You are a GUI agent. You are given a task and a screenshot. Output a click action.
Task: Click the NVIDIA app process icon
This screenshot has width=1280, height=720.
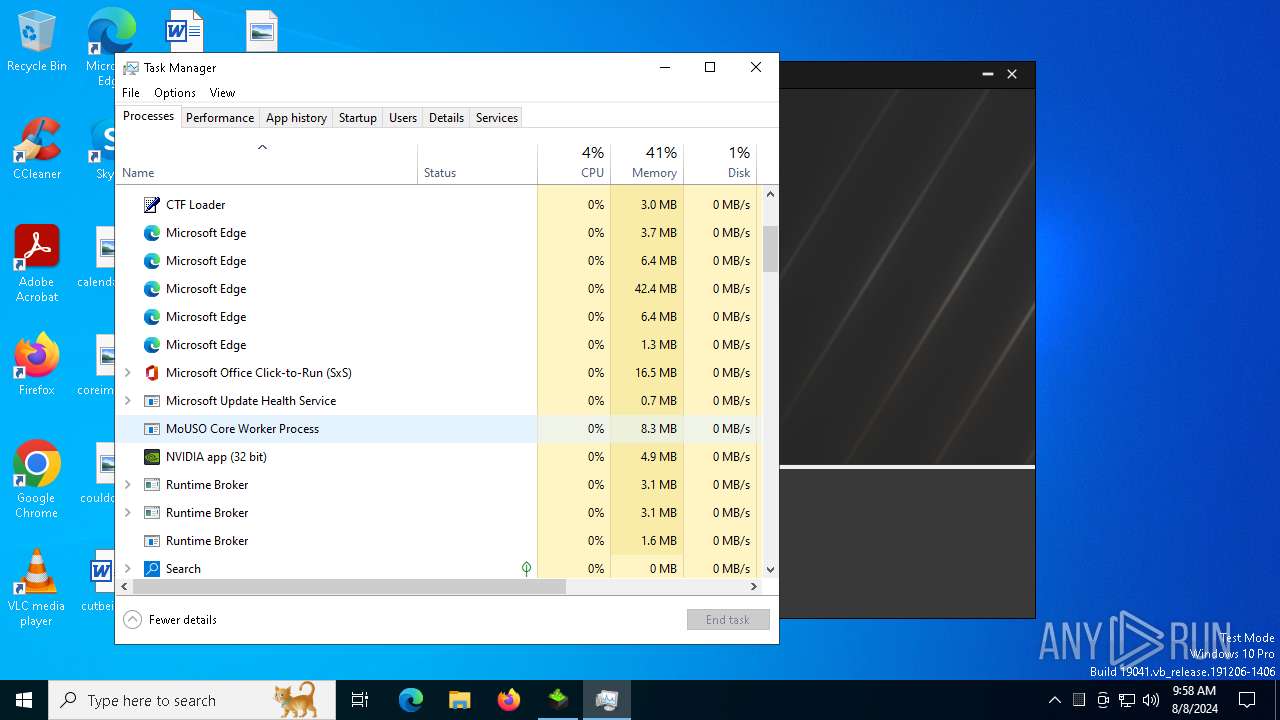click(152, 457)
